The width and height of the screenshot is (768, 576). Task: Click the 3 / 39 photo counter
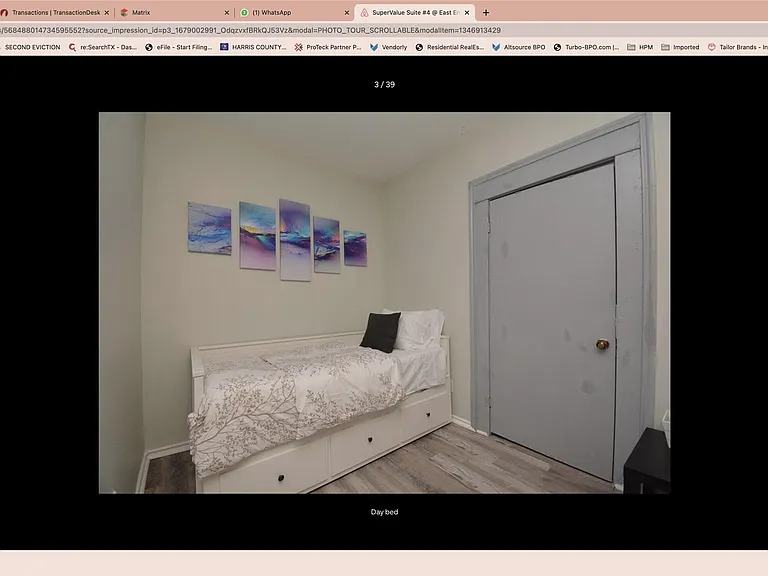[384, 84]
